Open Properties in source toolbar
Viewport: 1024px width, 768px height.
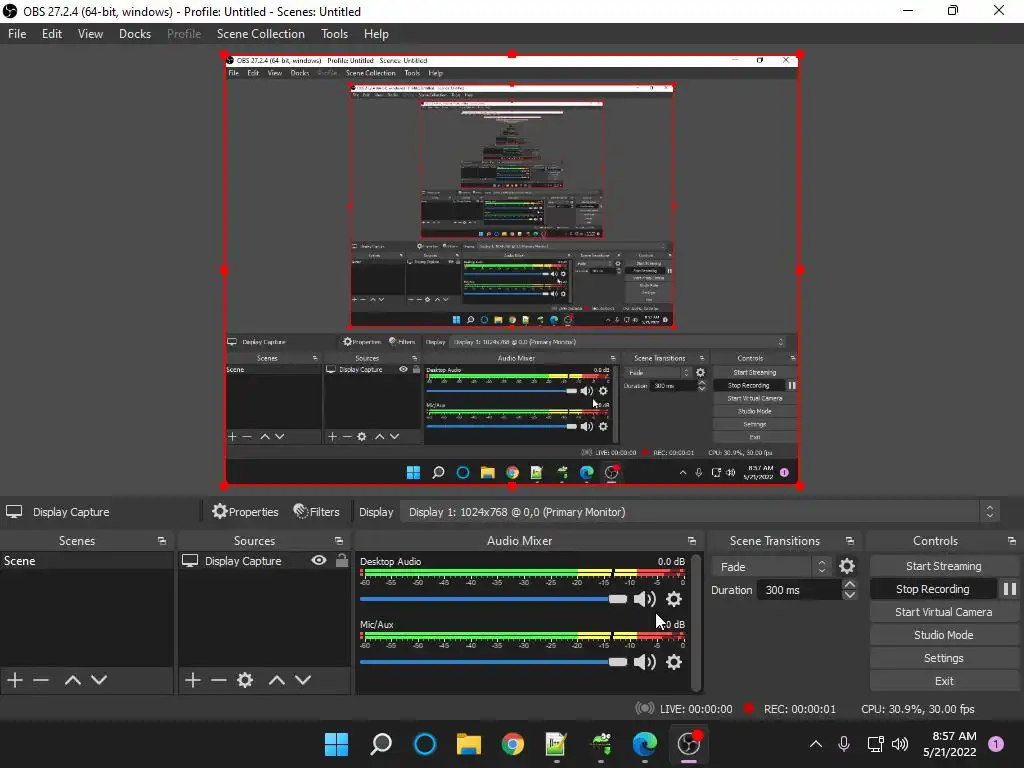click(x=245, y=512)
